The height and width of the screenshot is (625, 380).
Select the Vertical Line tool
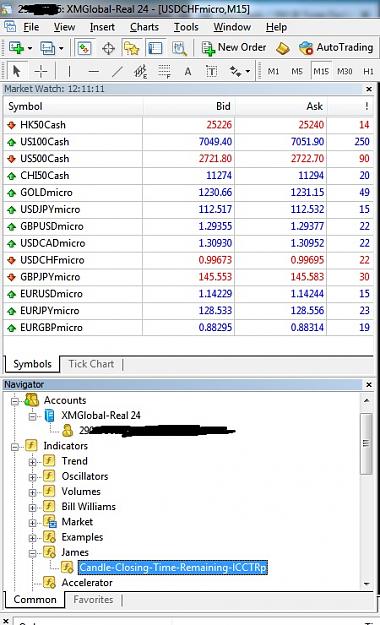(69, 71)
